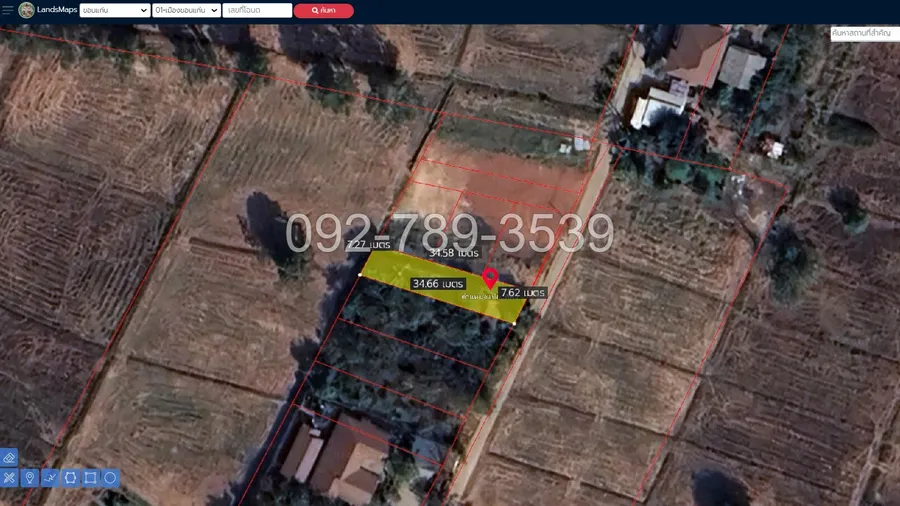900x506 pixels.
Task: Open the hamburger menu at top left
Action: [x=8, y=10]
